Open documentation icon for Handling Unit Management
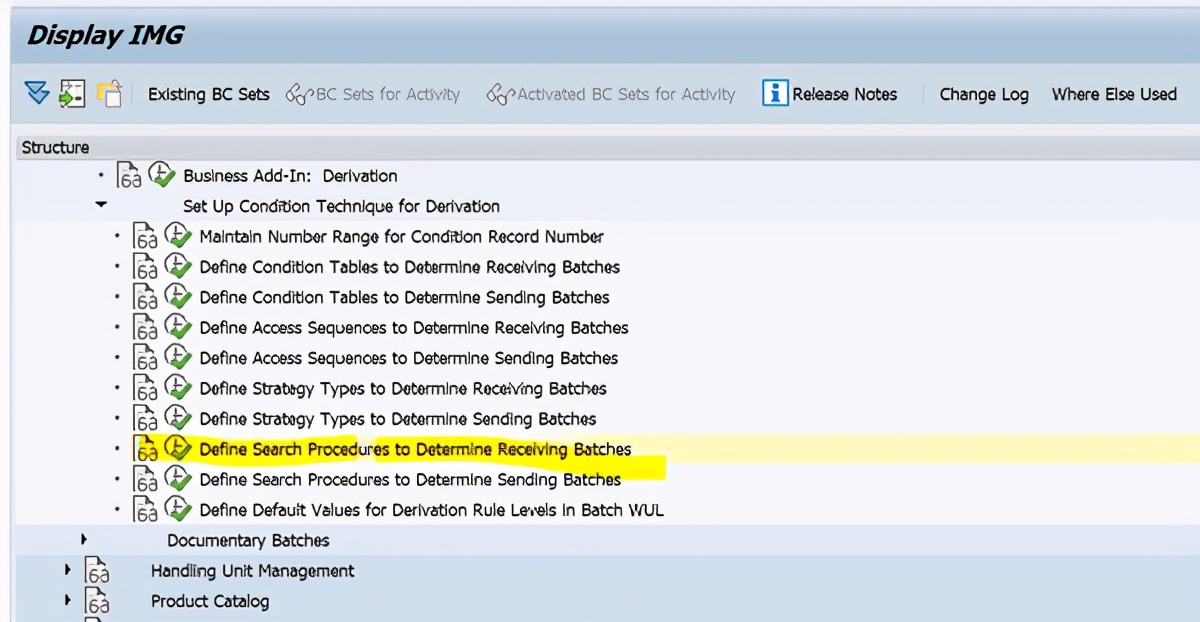Viewport: 1200px width, 622px height. pyautogui.click(x=95, y=571)
